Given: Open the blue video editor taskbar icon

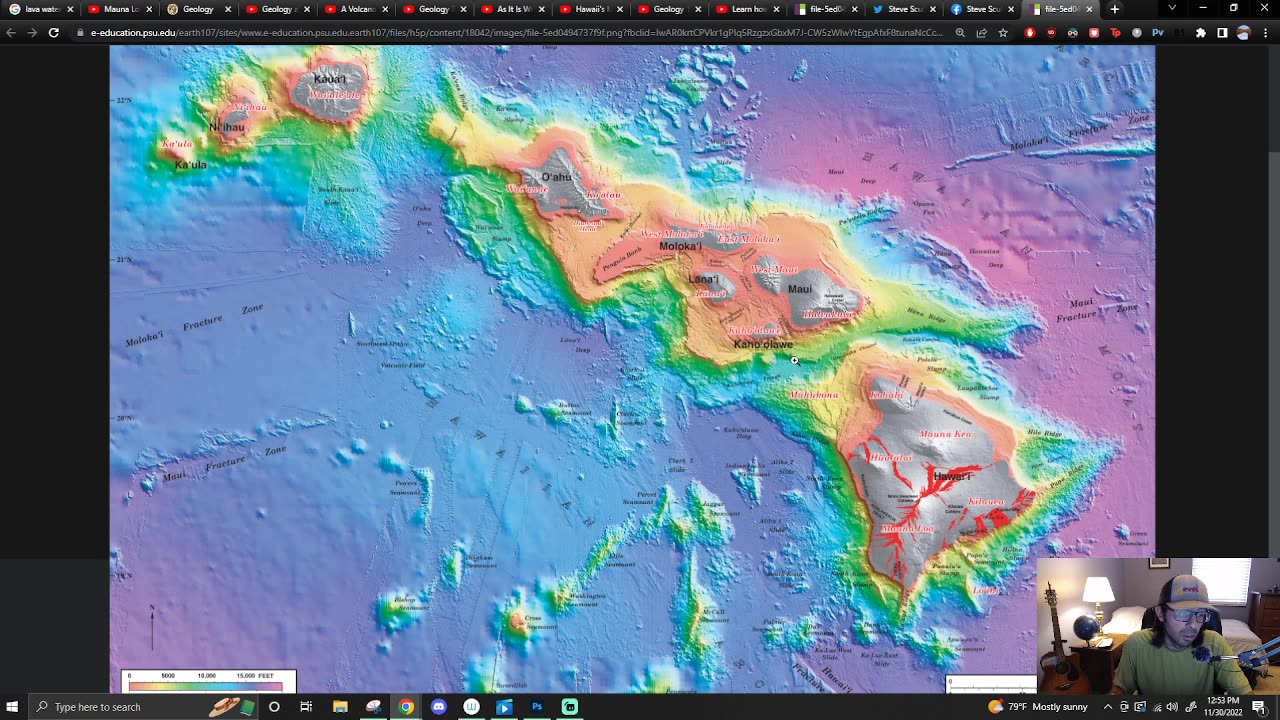Looking at the screenshot, I should click(504, 707).
